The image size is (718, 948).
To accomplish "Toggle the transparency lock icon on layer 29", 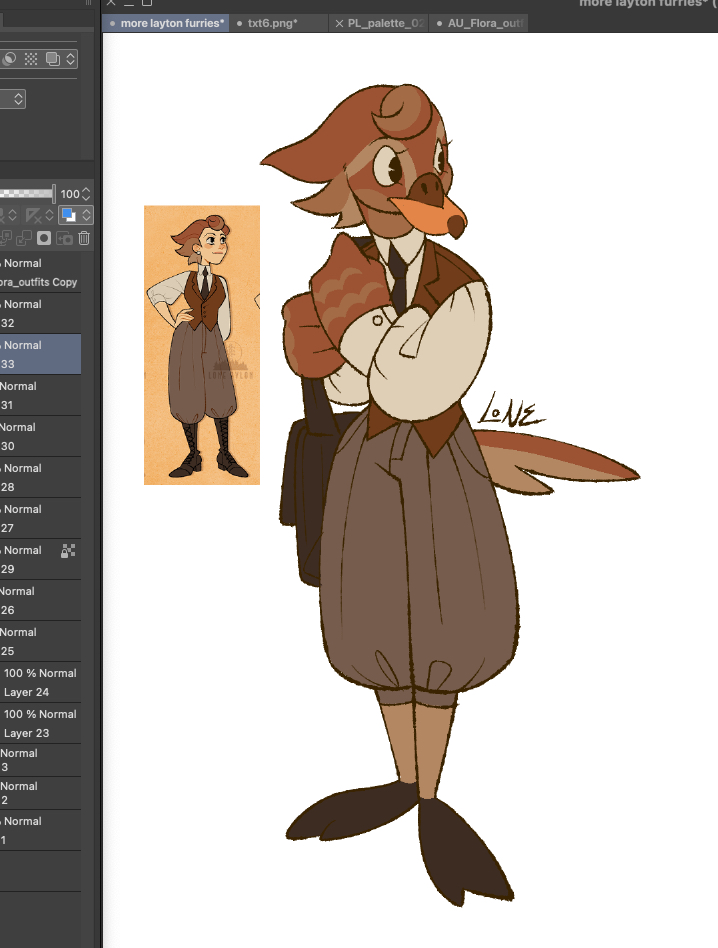I will click(x=68, y=550).
